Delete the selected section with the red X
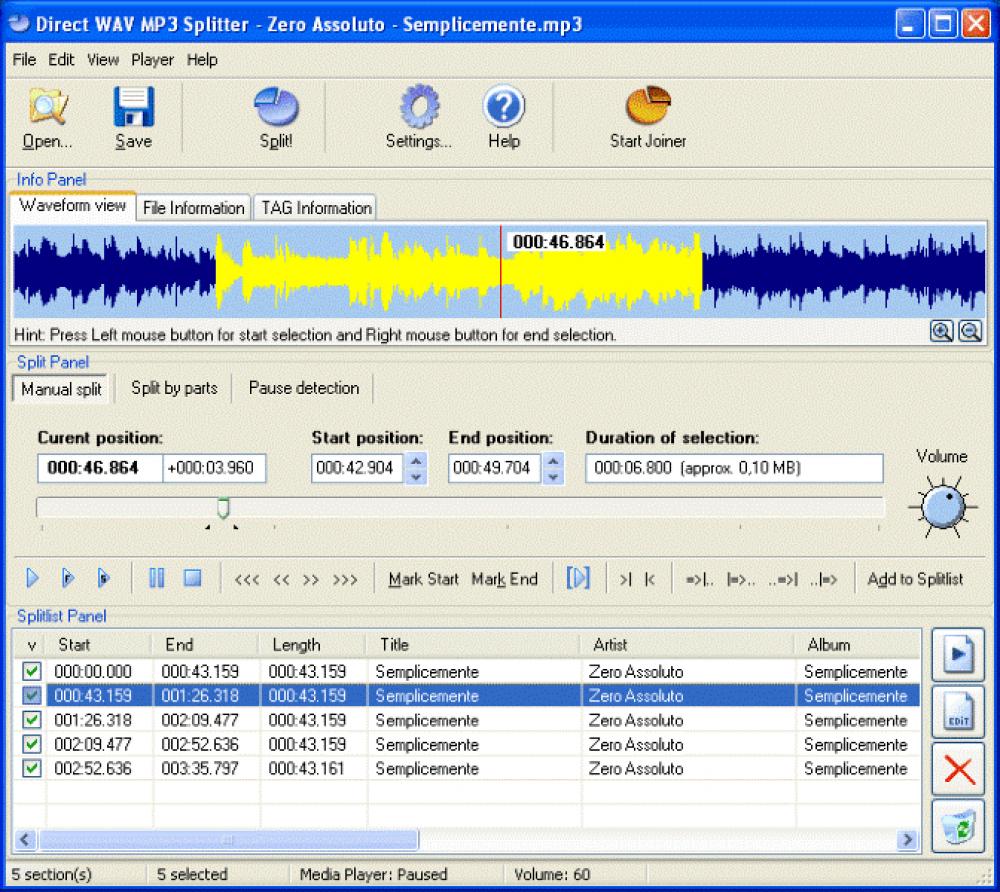The height and width of the screenshot is (892, 1000). [957, 769]
